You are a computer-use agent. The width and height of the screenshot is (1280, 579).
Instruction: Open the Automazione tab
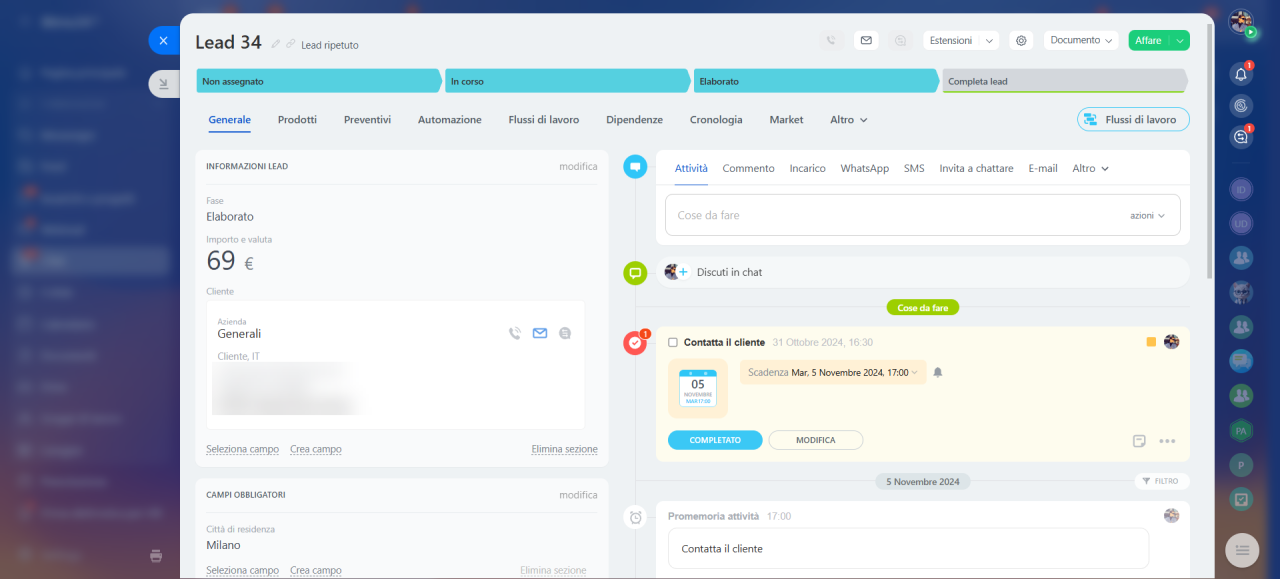(450, 119)
